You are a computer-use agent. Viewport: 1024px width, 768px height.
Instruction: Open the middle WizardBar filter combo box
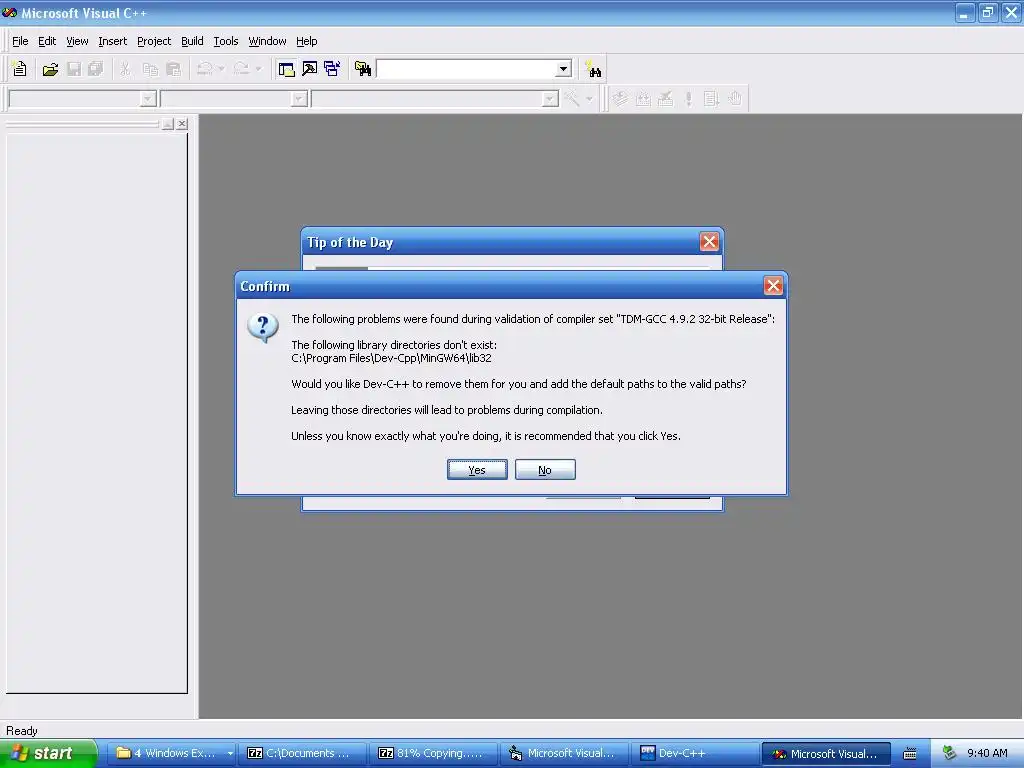[x=234, y=99]
